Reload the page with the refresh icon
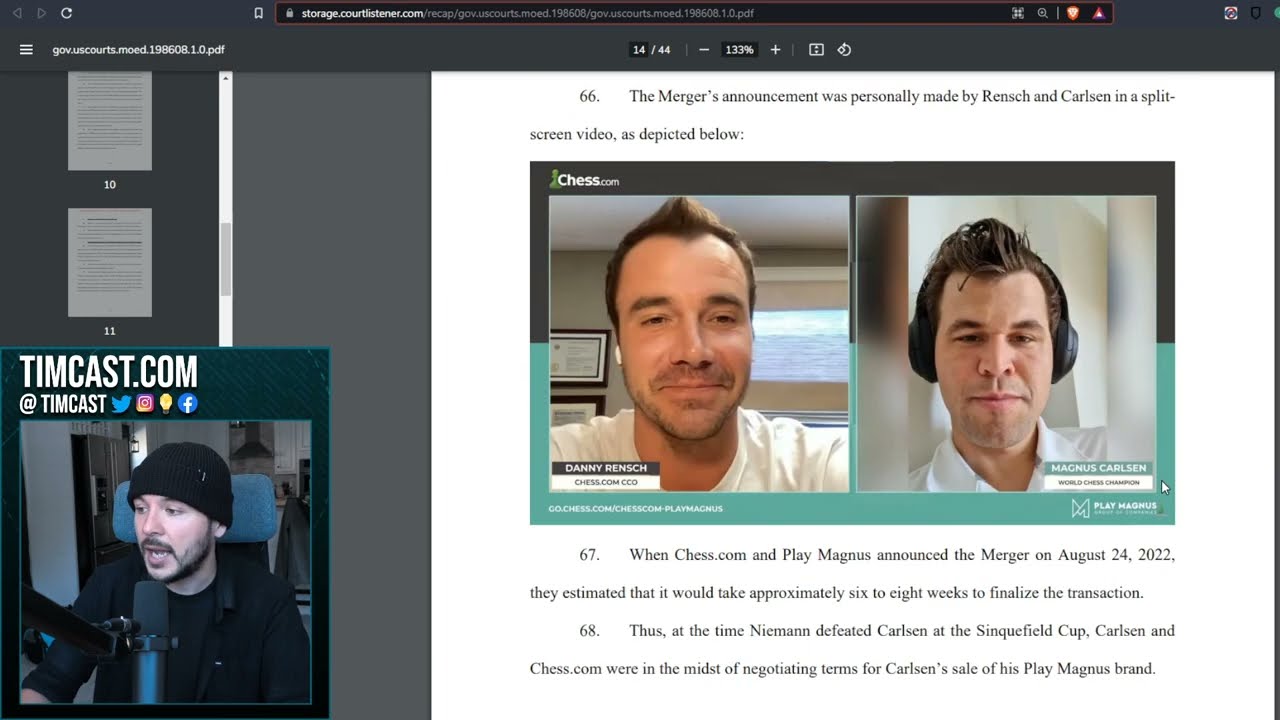Viewport: 1280px width, 720px height. pyautogui.click(x=66, y=13)
